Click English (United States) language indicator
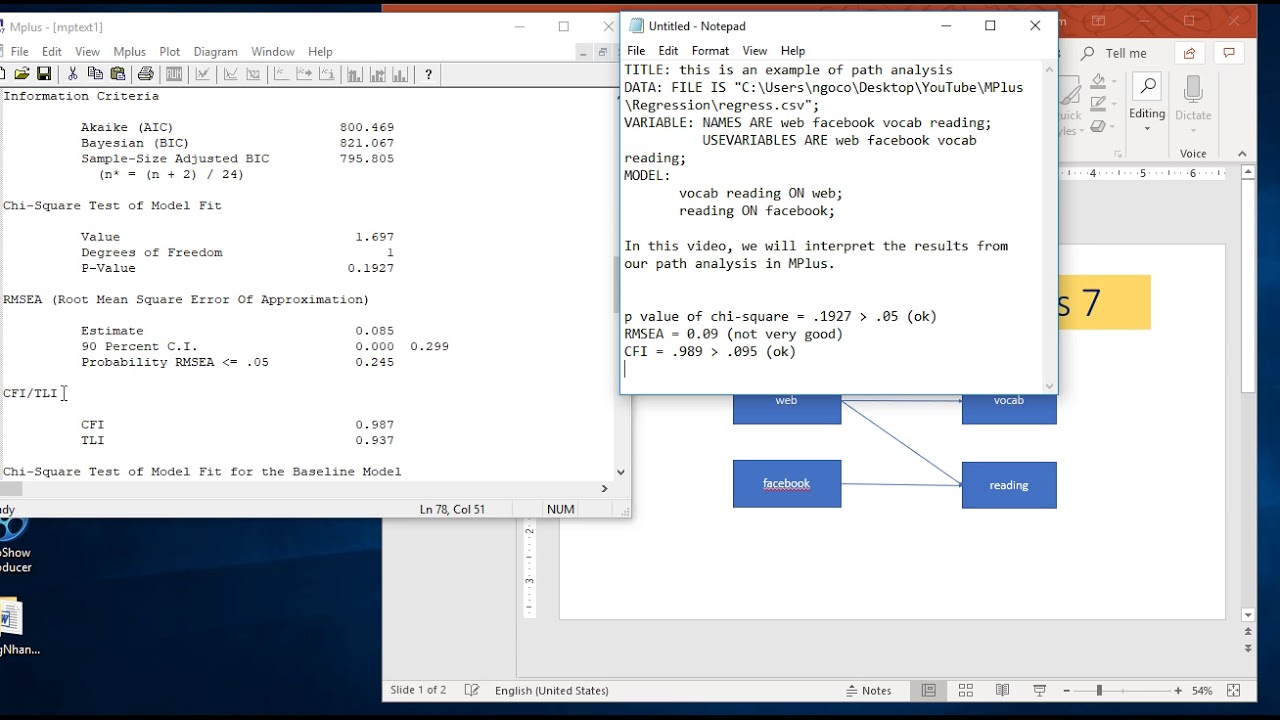 [x=552, y=691]
